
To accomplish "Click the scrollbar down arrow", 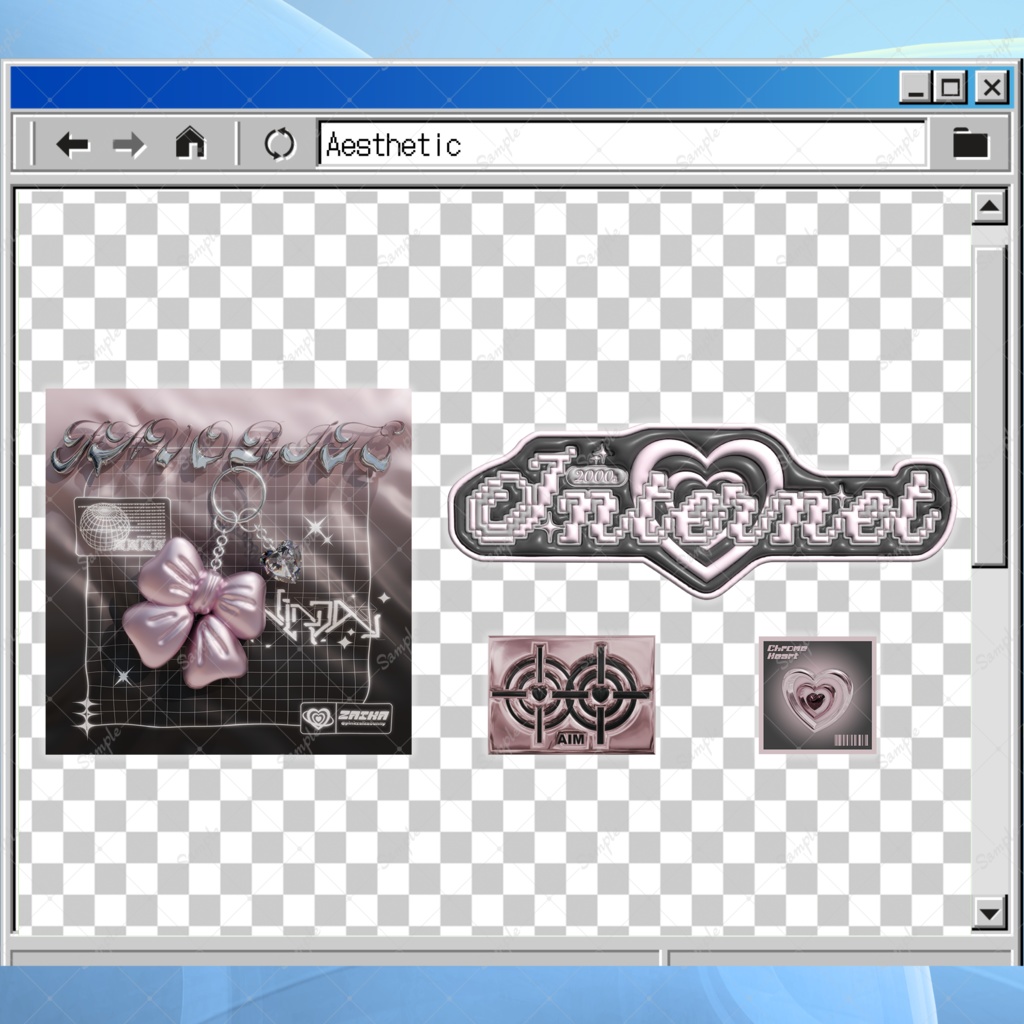I will point(989,912).
